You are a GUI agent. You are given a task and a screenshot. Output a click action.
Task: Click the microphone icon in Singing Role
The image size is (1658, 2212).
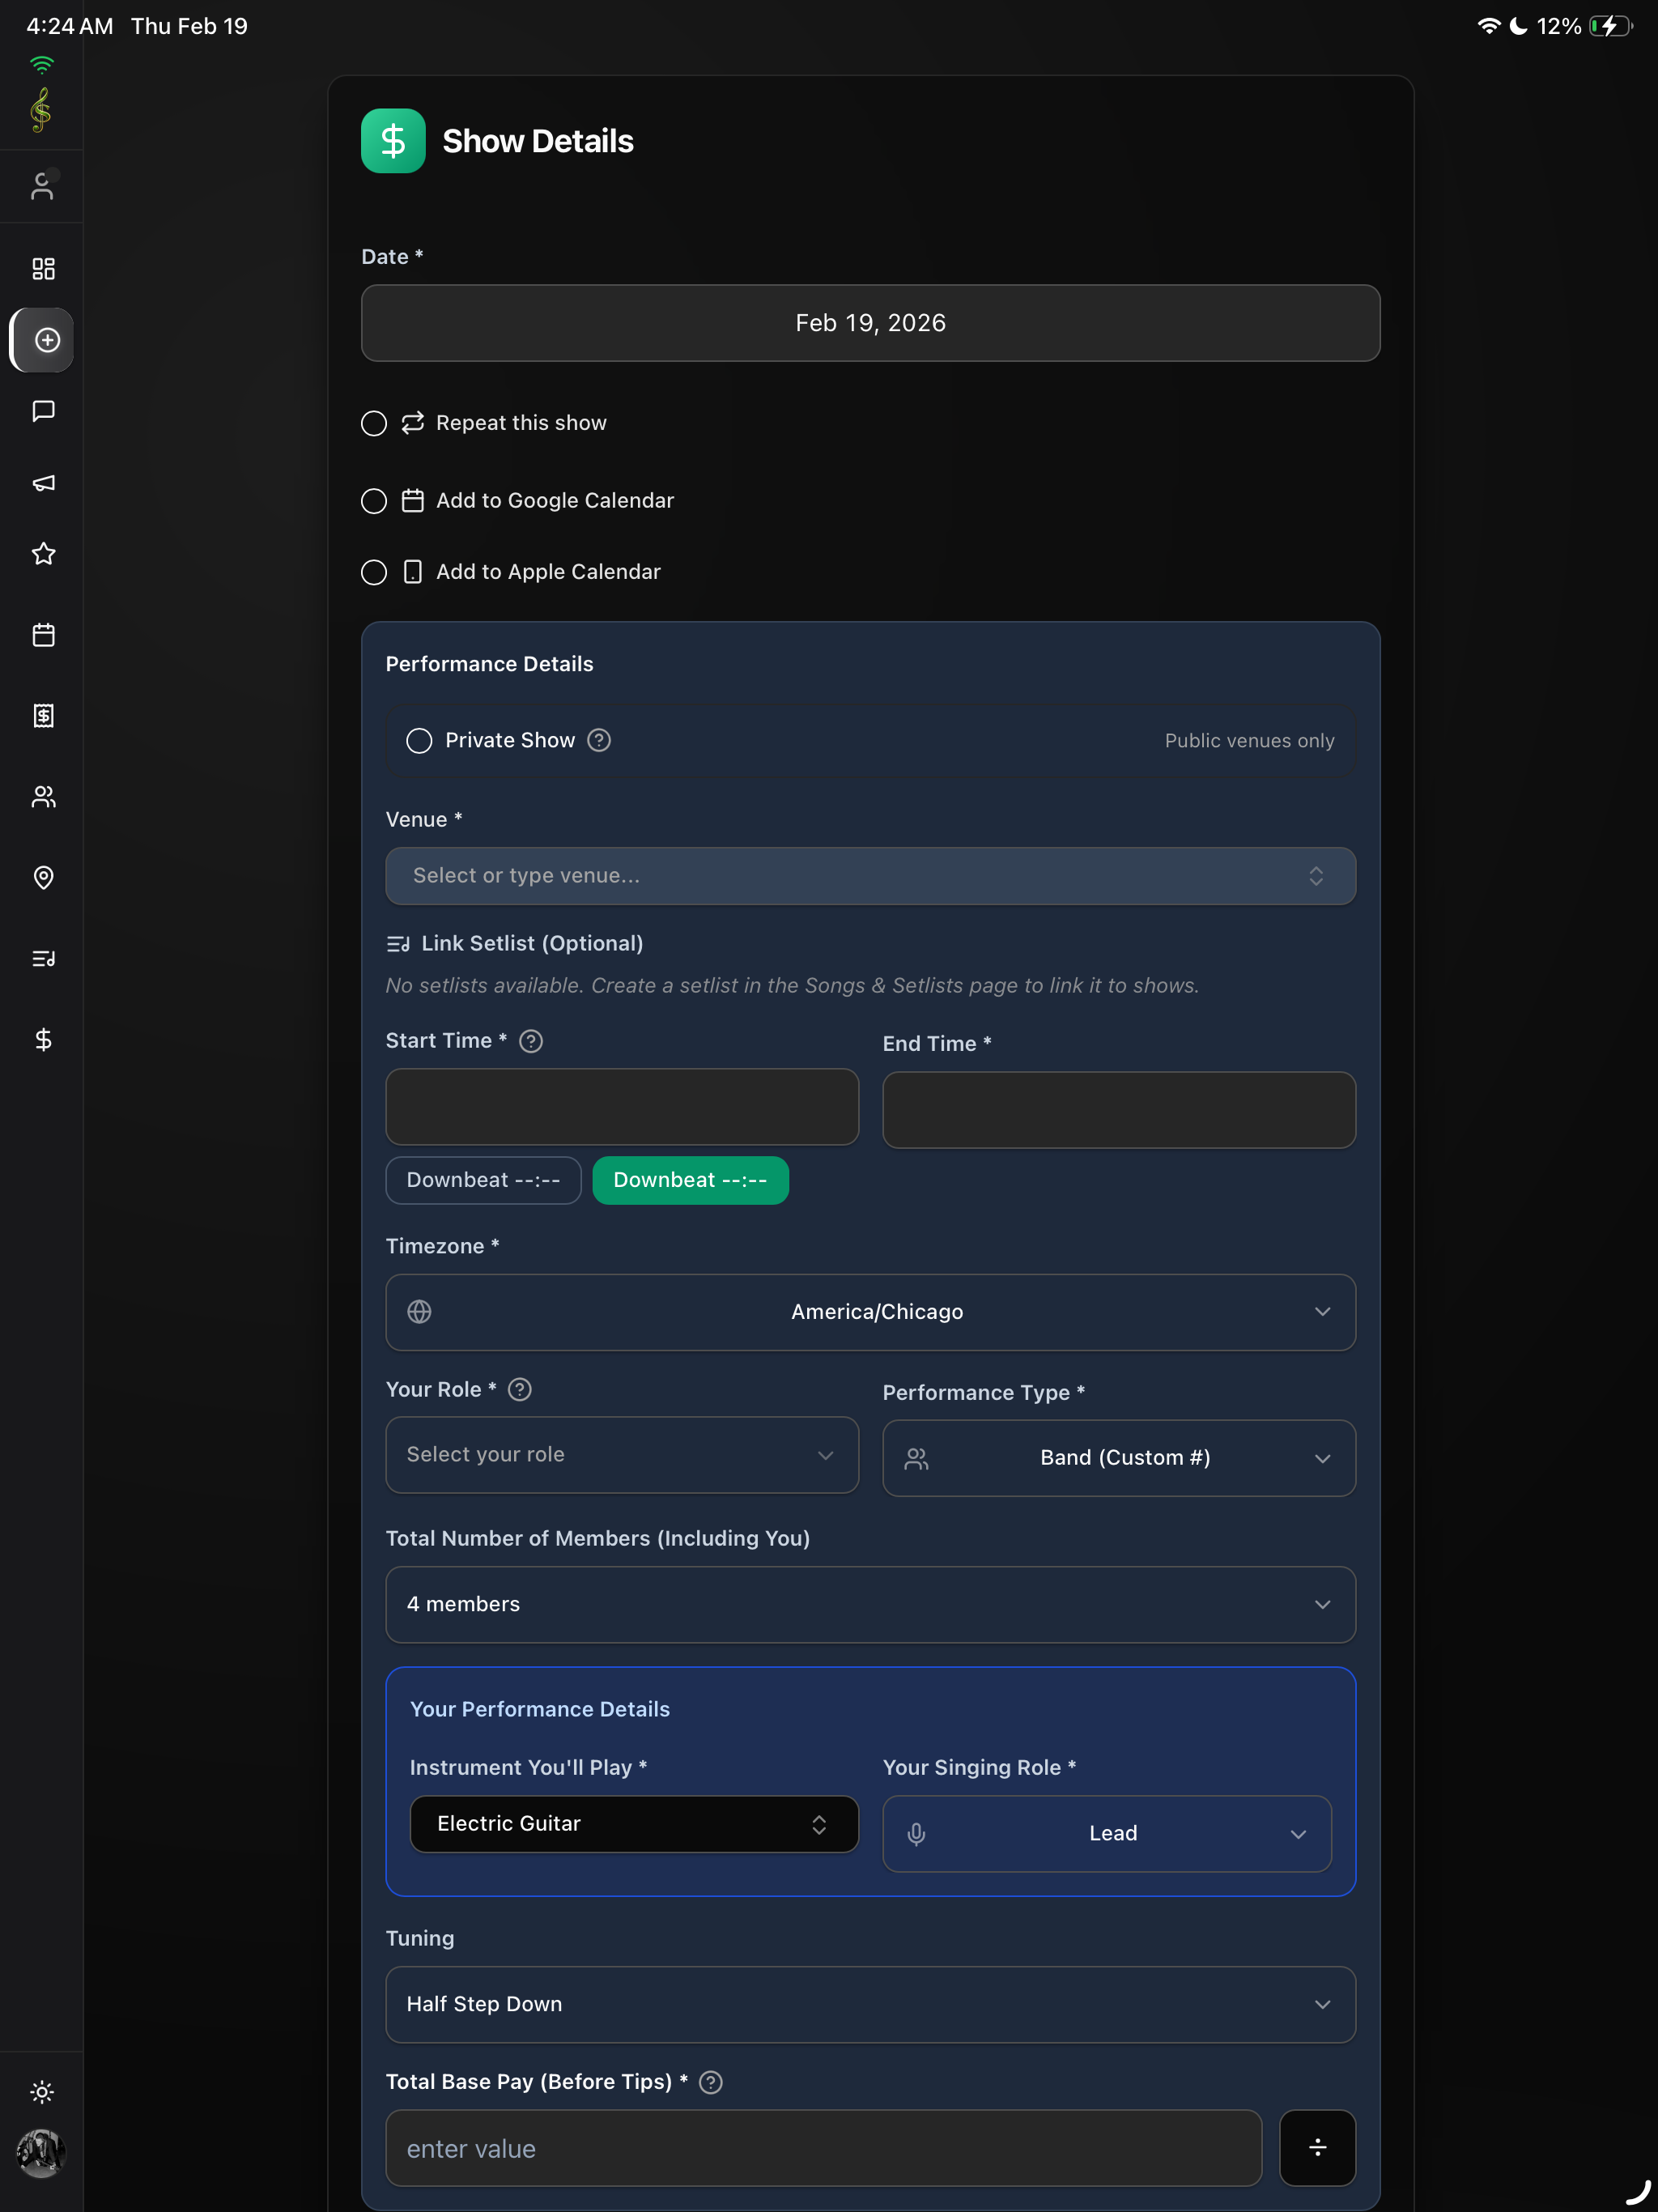pos(916,1834)
